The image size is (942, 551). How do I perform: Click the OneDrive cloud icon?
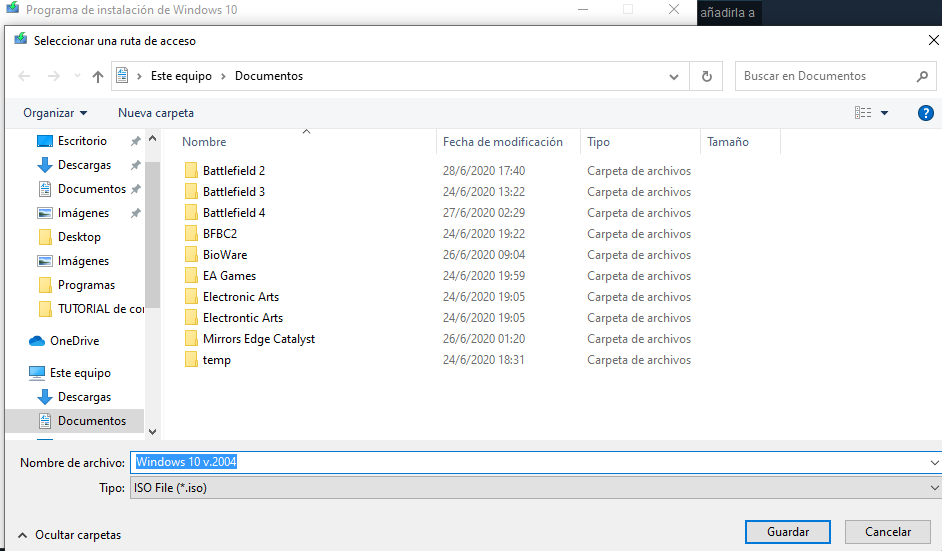point(37,341)
